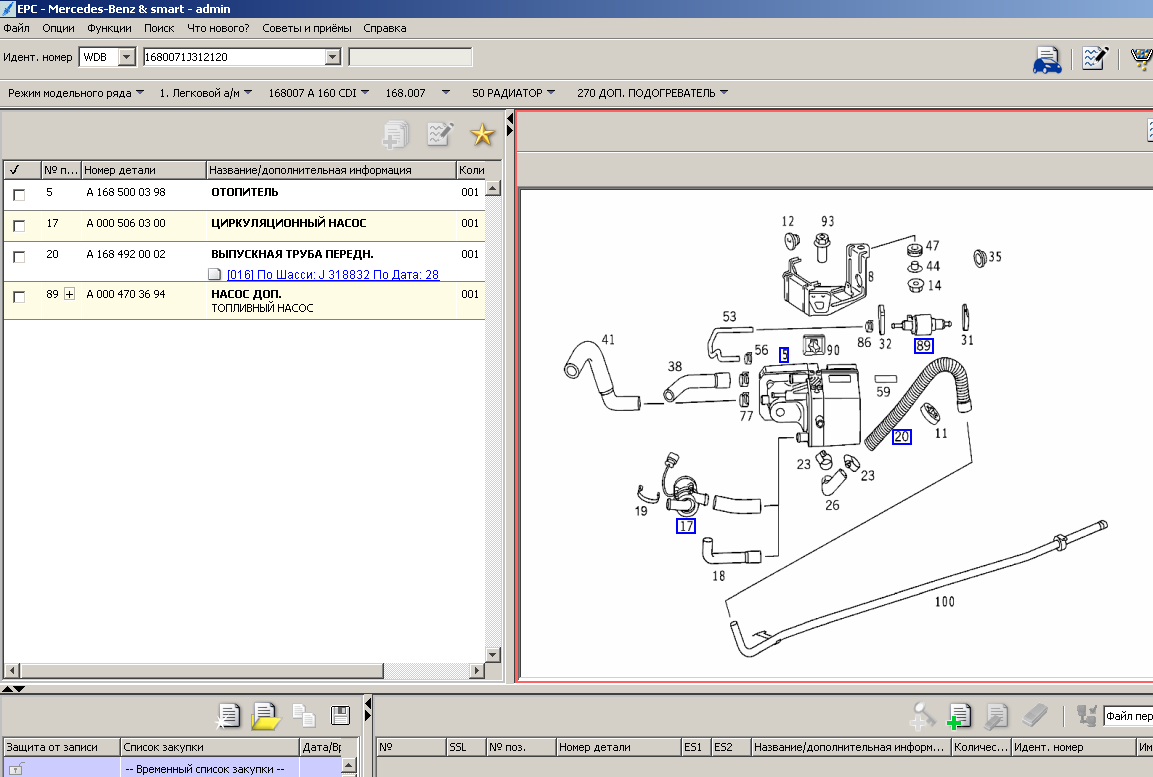
Task: Open the vehicle data card icon
Action: (1047, 60)
